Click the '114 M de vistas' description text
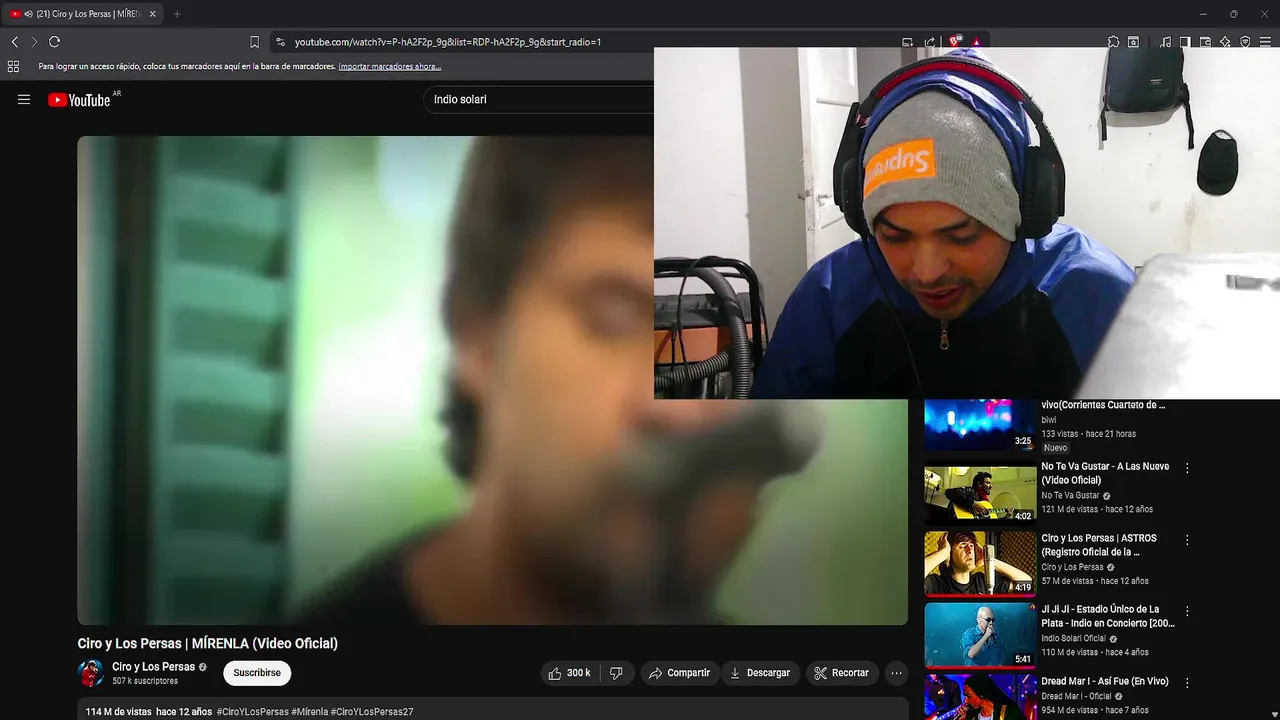1280x720 pixels. pos(118,712)
